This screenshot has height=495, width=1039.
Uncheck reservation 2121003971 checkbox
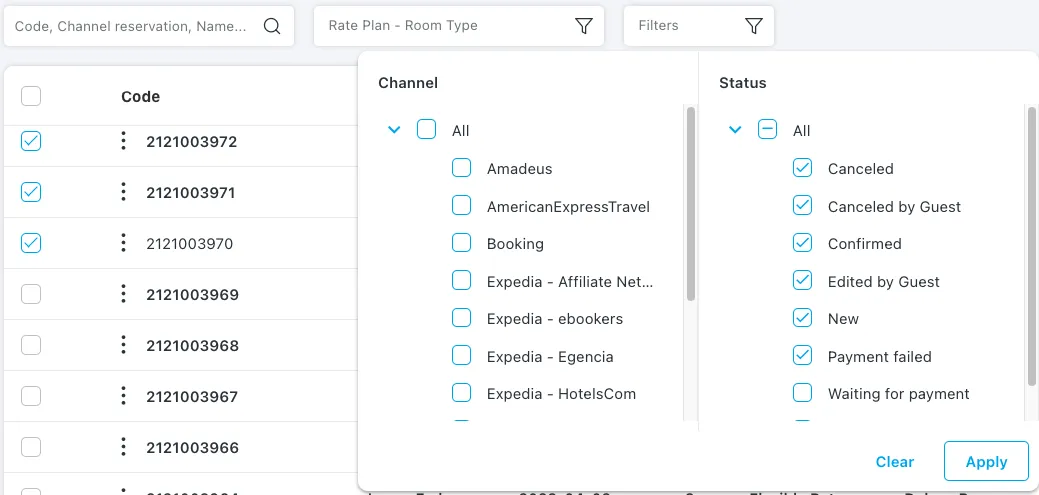(x=31, y=192)
